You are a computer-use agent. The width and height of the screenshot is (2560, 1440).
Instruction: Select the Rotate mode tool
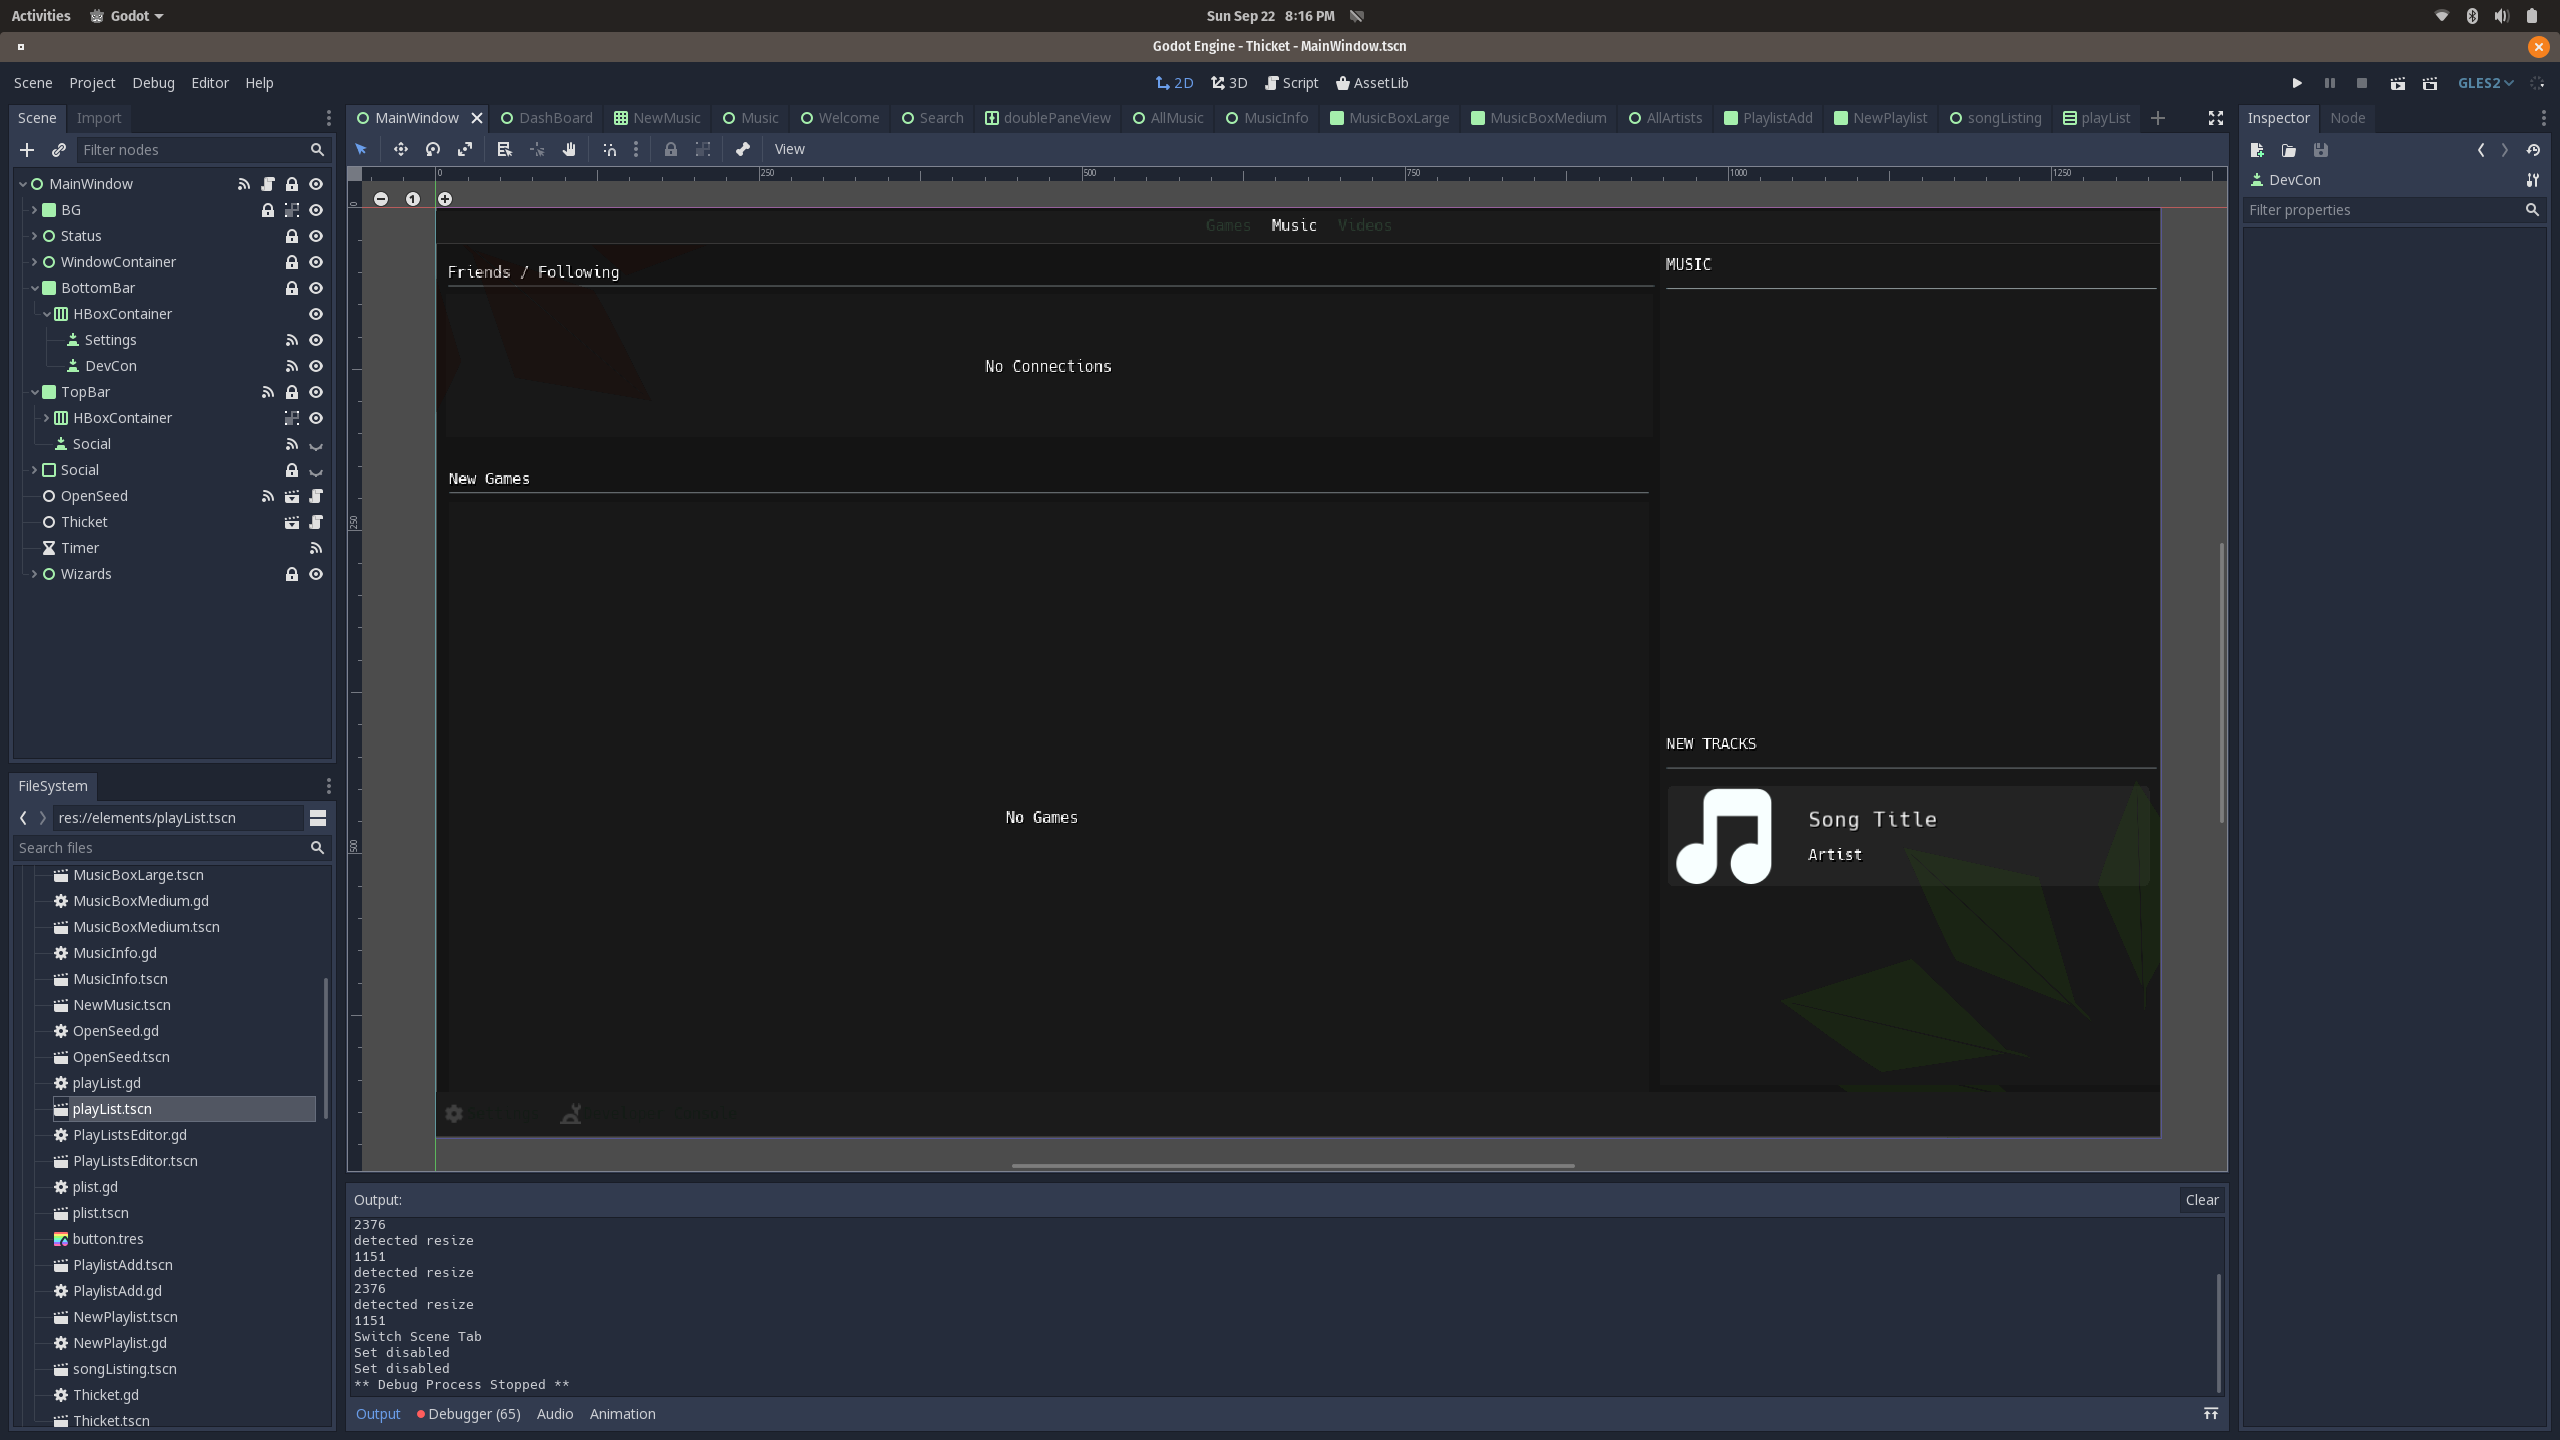click(433, 149)
